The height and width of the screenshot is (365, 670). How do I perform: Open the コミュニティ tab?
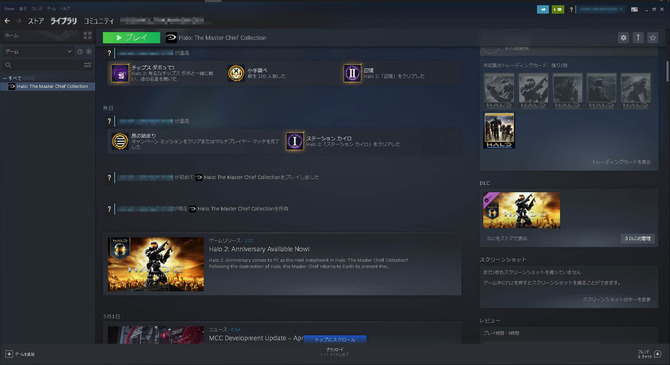point(99,21)
